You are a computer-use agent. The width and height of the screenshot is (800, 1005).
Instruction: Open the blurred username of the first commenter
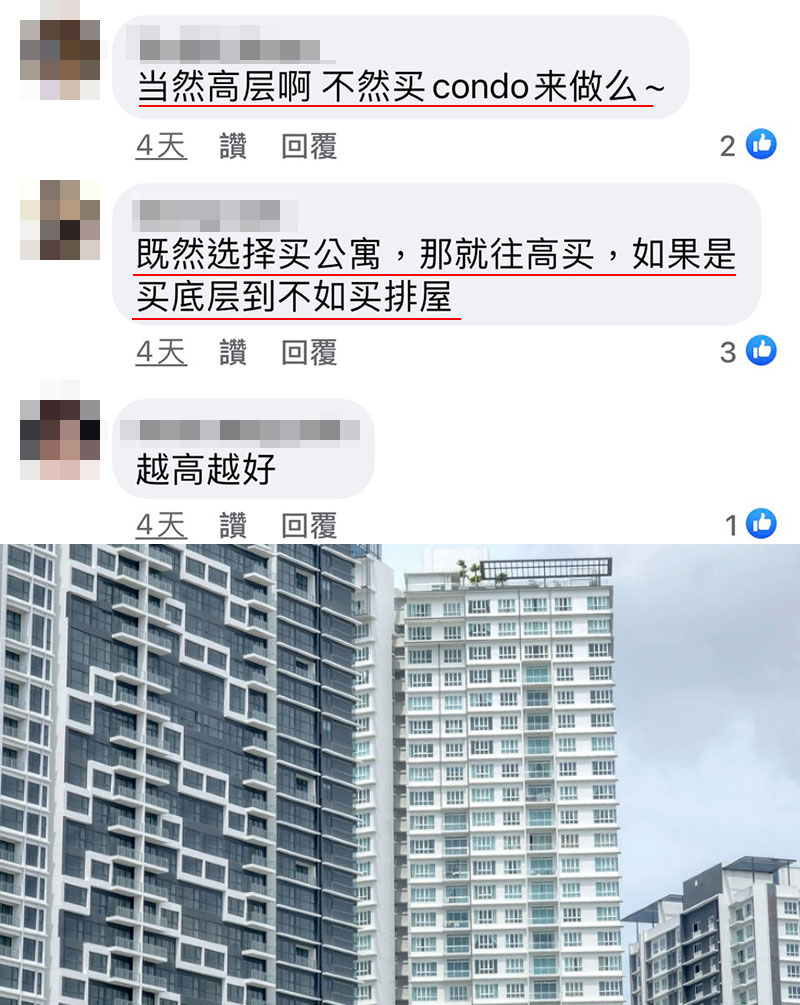(229, 49)
